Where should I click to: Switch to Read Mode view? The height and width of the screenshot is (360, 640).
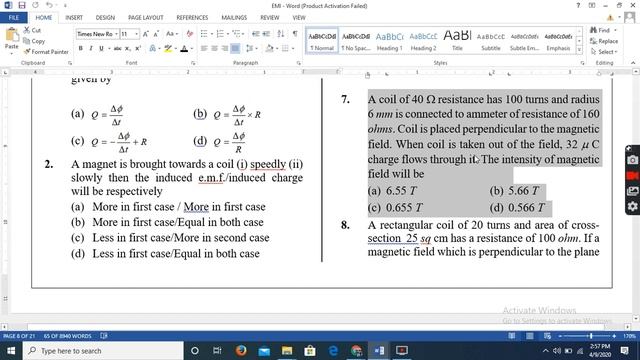511,336
